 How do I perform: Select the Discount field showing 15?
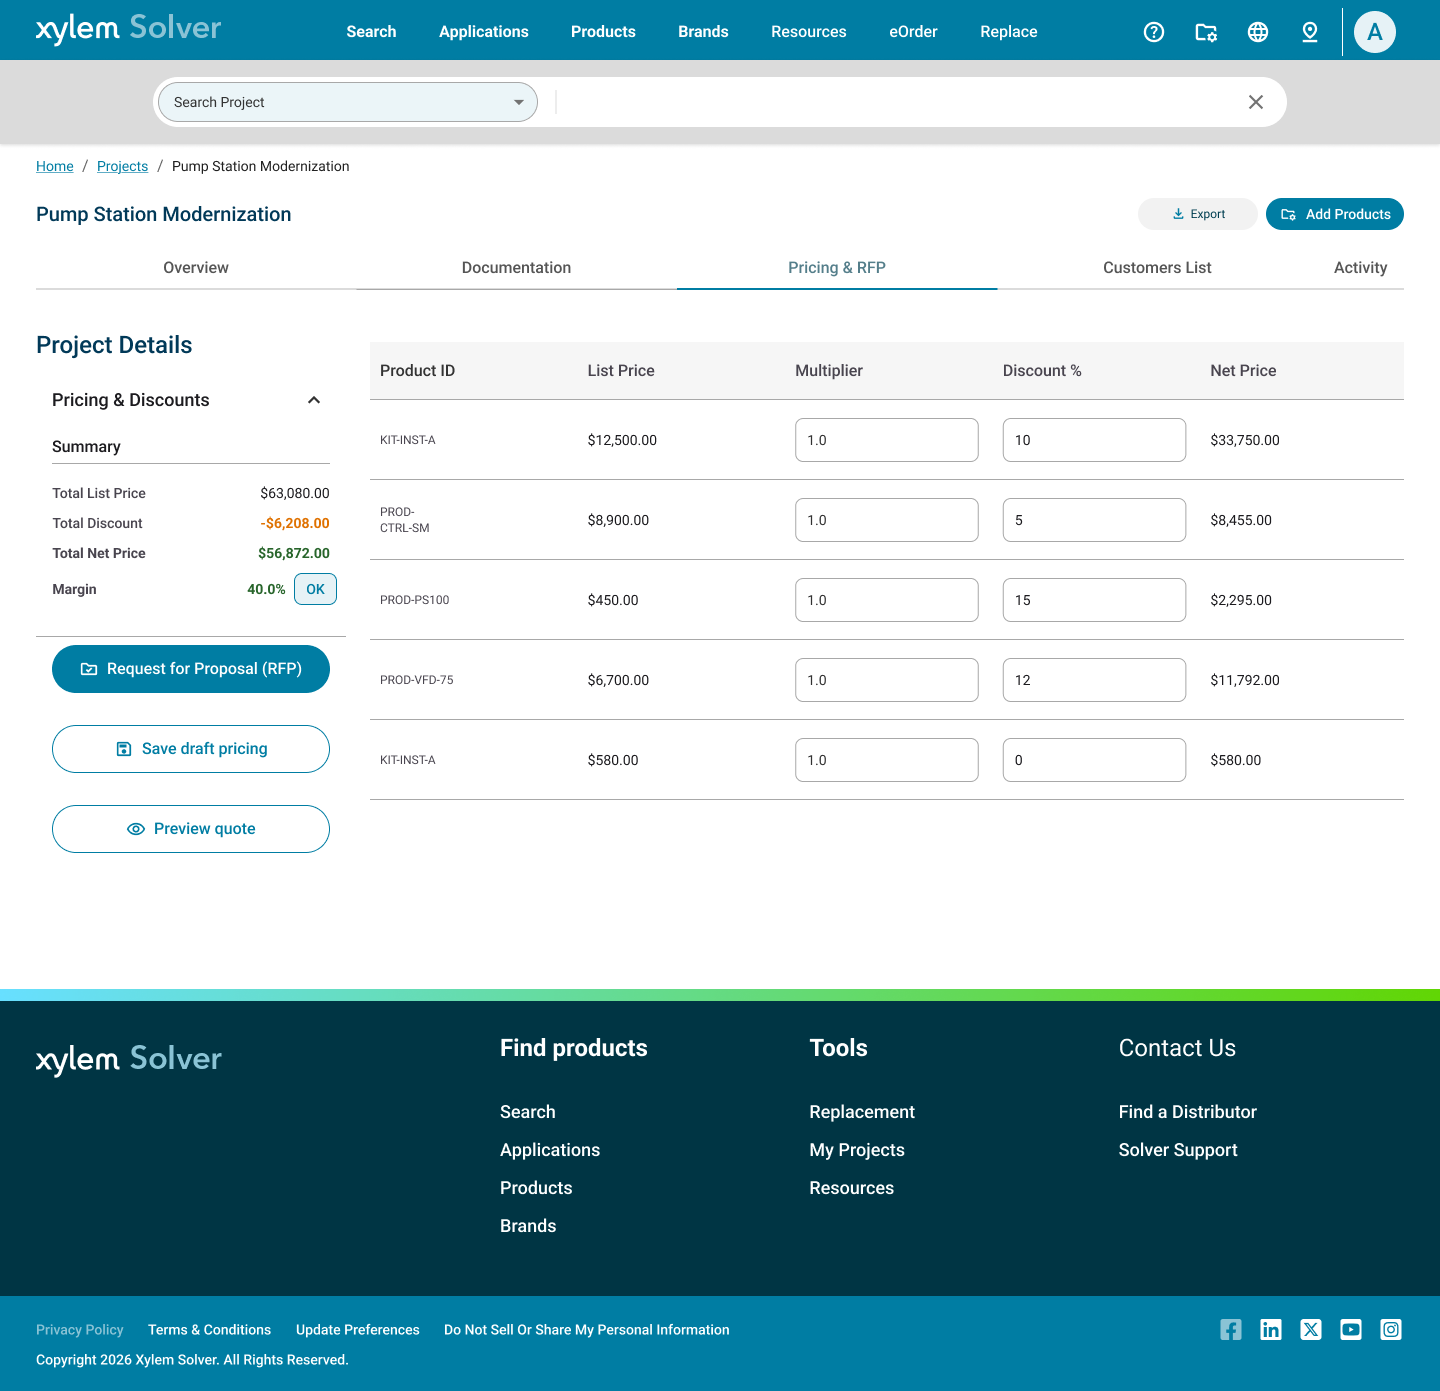1094,599
